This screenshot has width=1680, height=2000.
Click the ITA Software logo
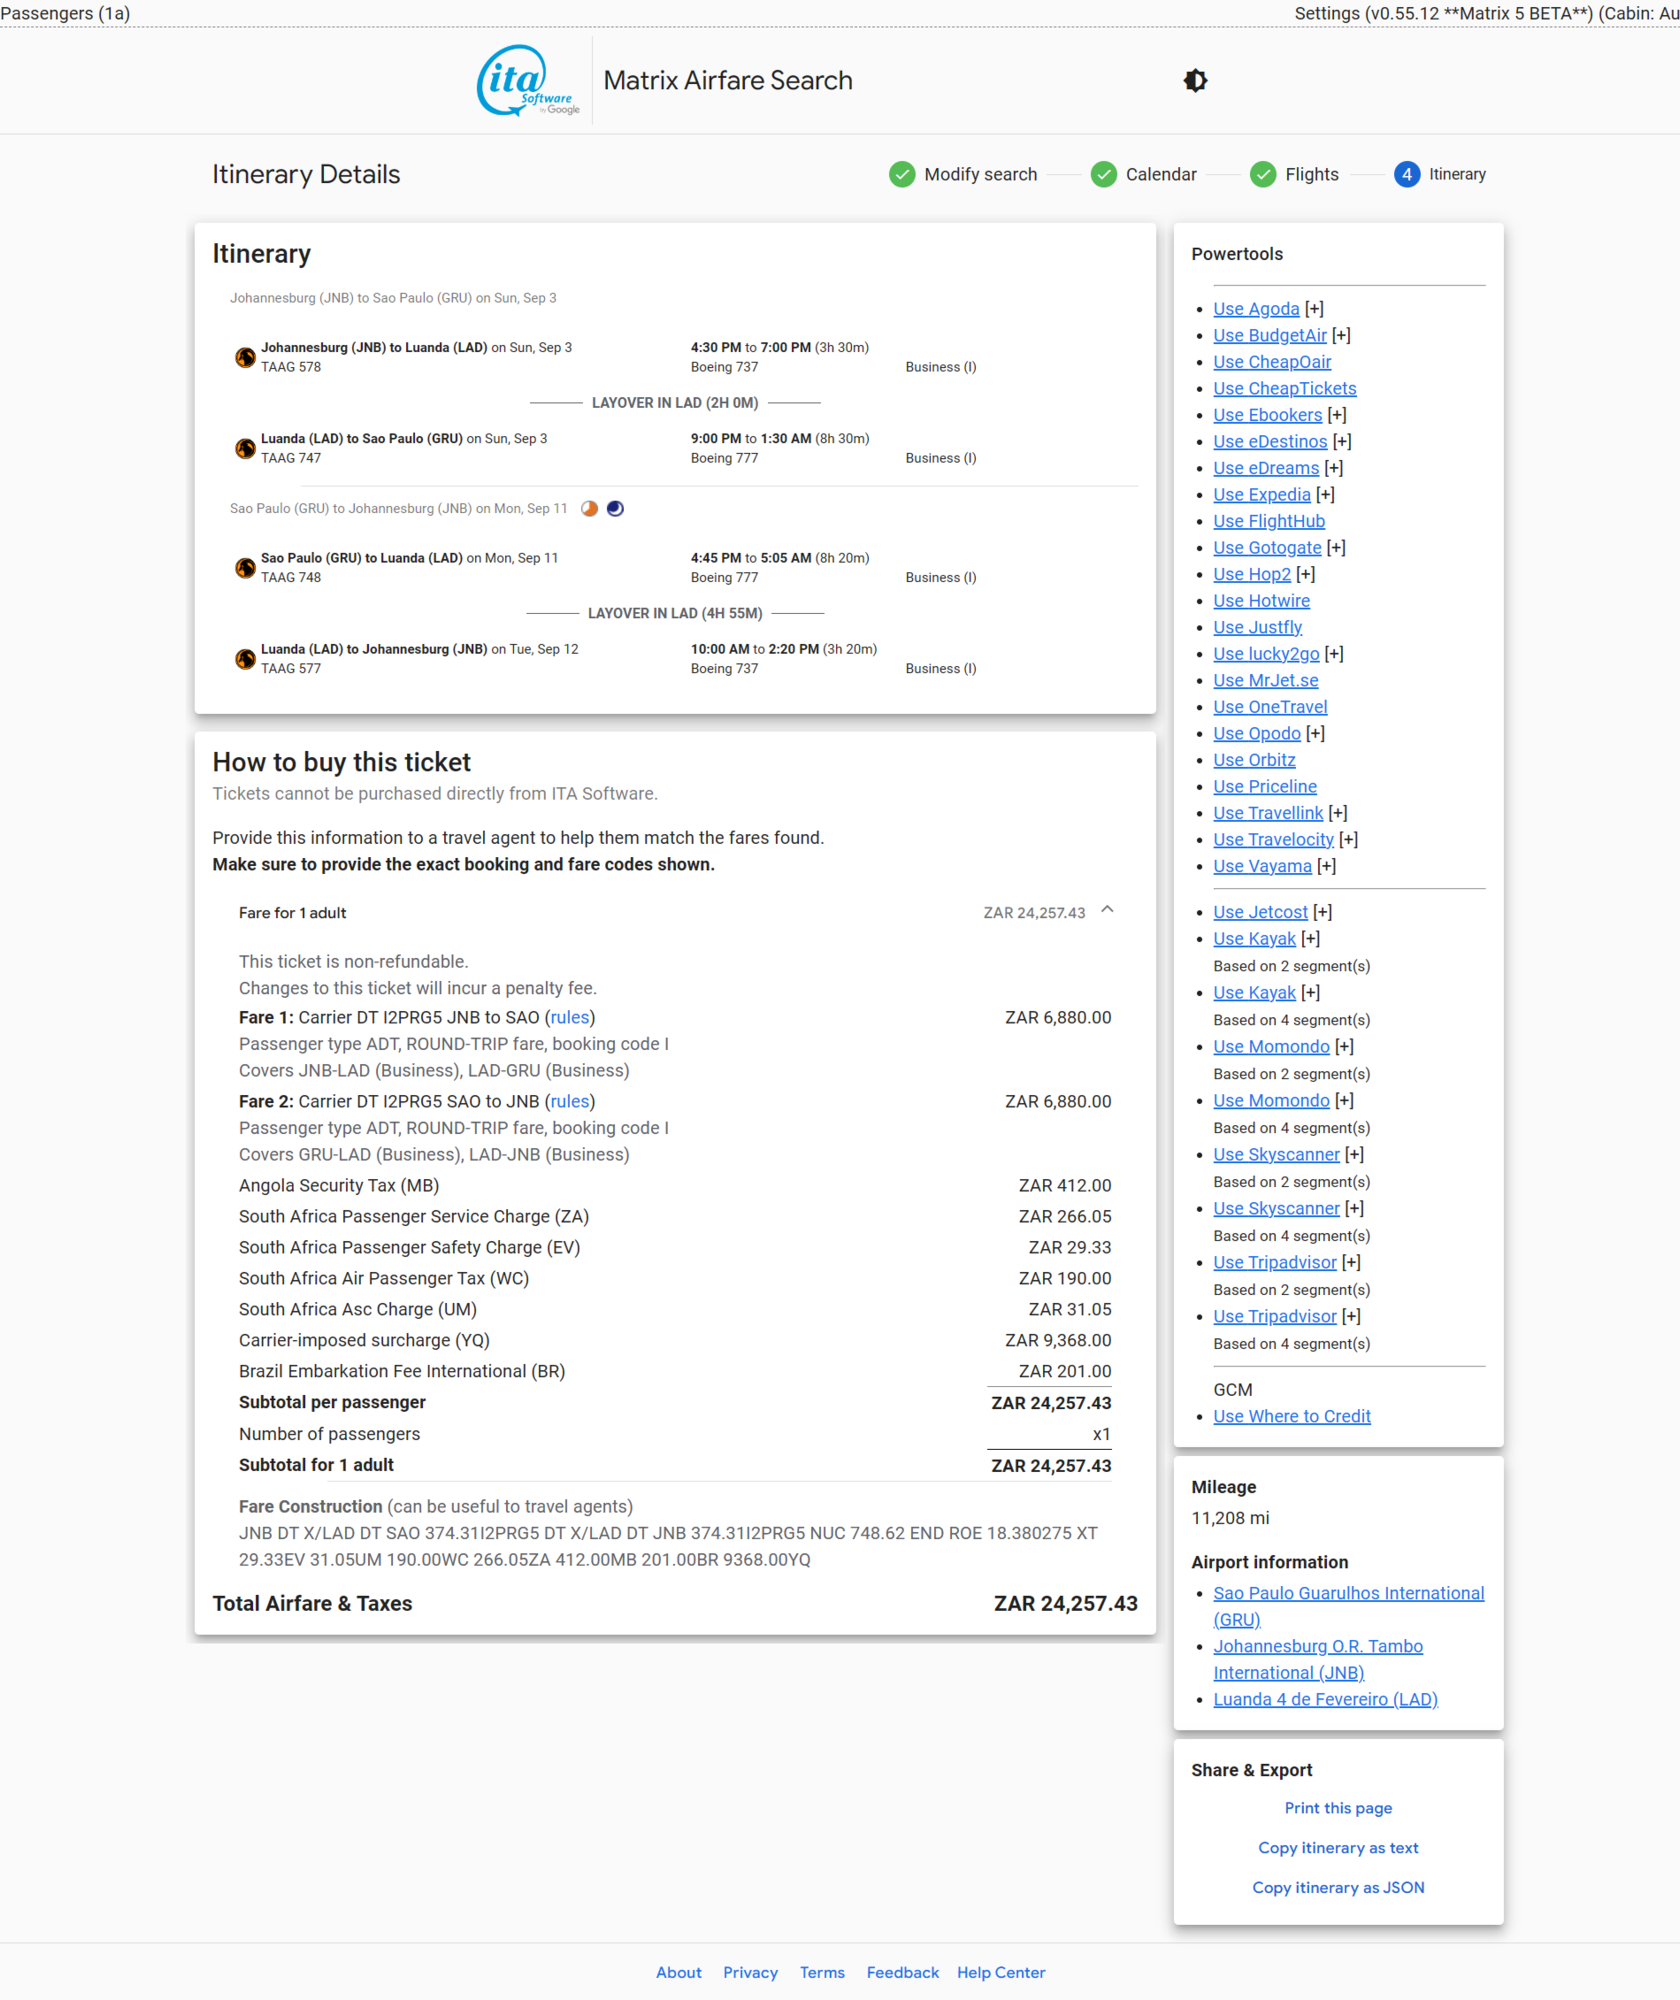pyautogui.click(x=527, y=81)
